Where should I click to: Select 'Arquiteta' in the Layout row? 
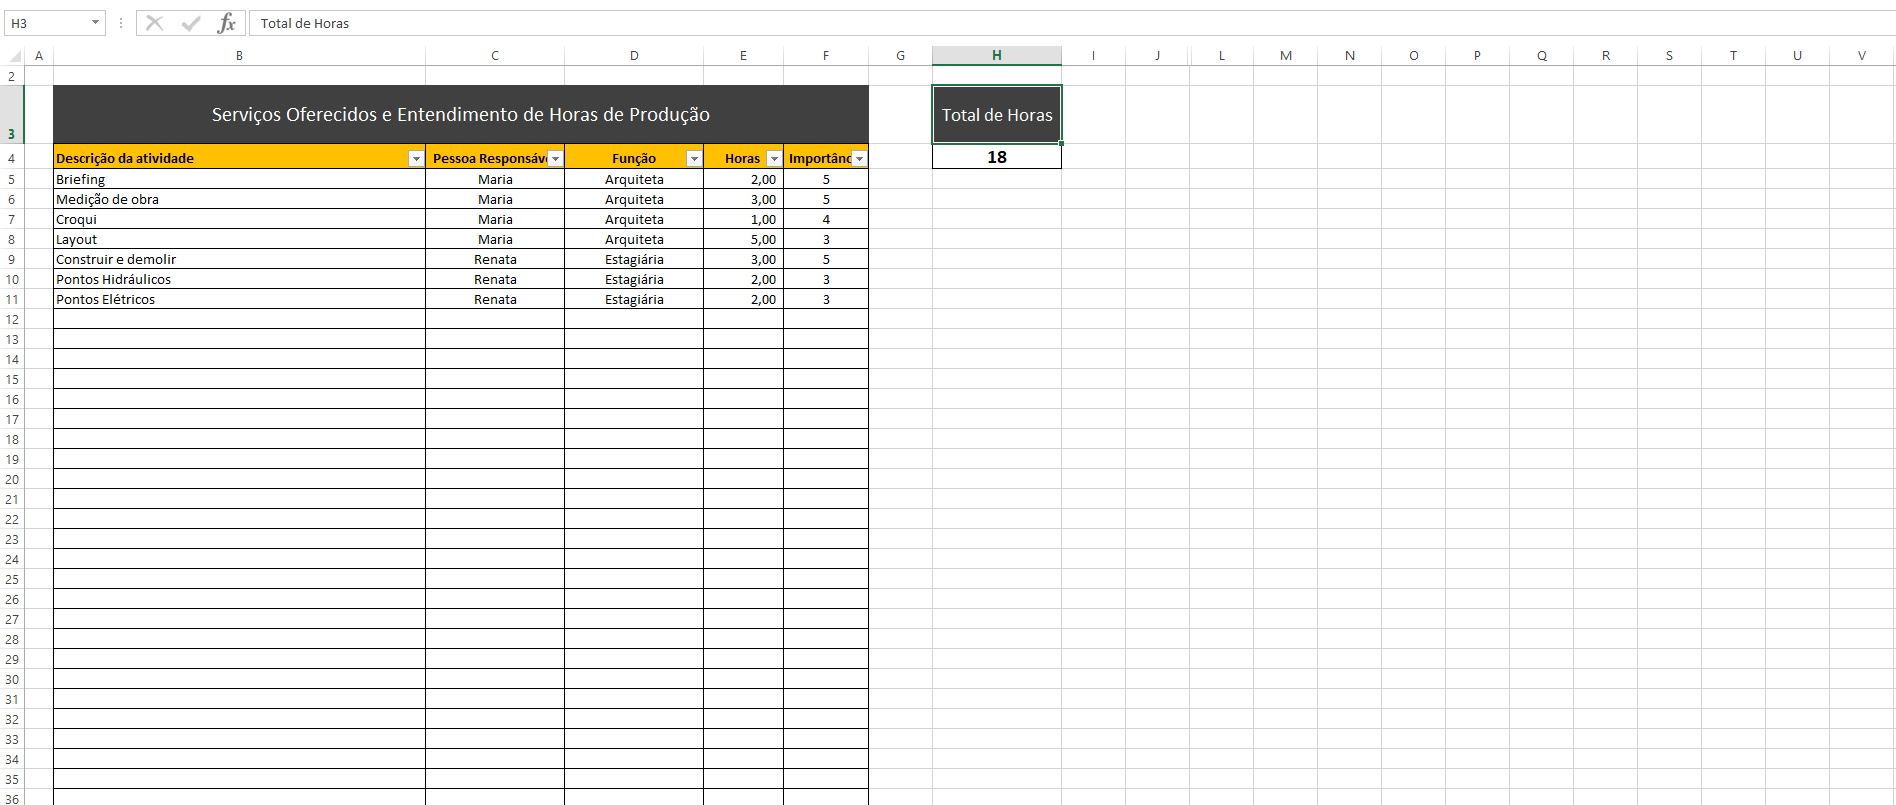coord(634,239)
